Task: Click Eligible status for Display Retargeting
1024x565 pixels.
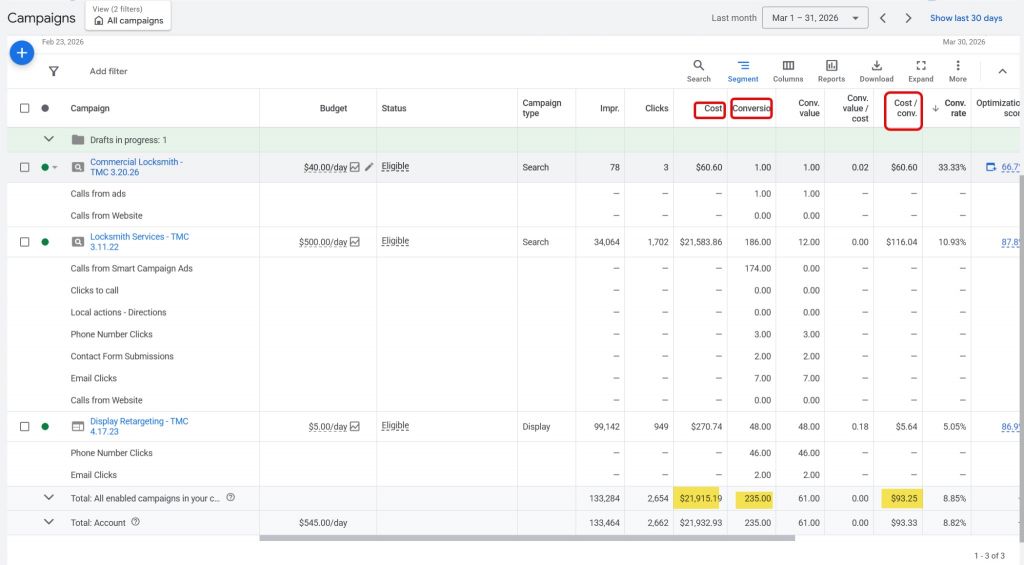Action: click(x=395, y=426)
